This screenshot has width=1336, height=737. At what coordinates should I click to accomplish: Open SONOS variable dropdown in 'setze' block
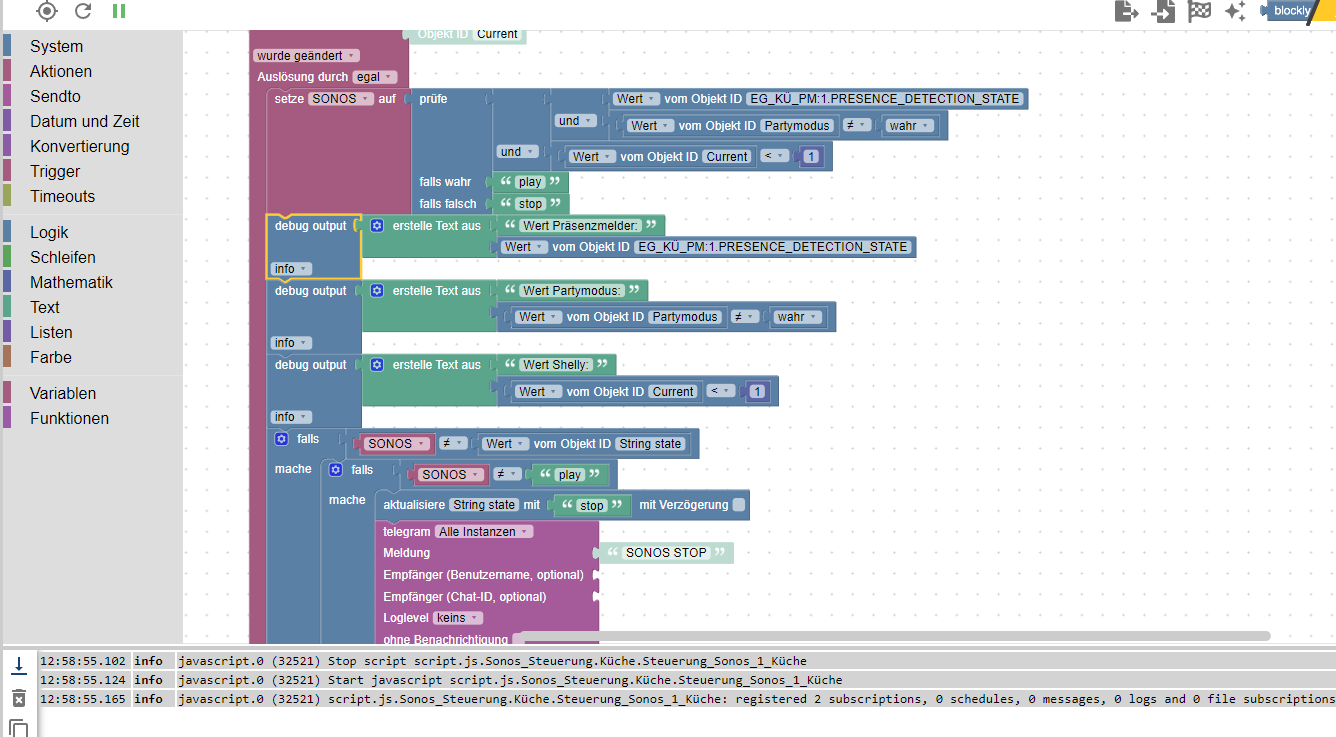point(341,99)
